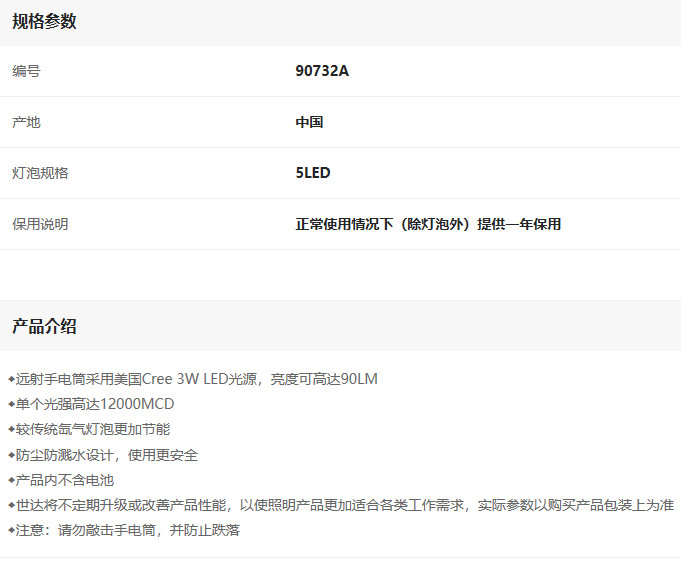Click the diamond bullet before 产品内不含电池

pyautogui.click(x=11, y=480)
